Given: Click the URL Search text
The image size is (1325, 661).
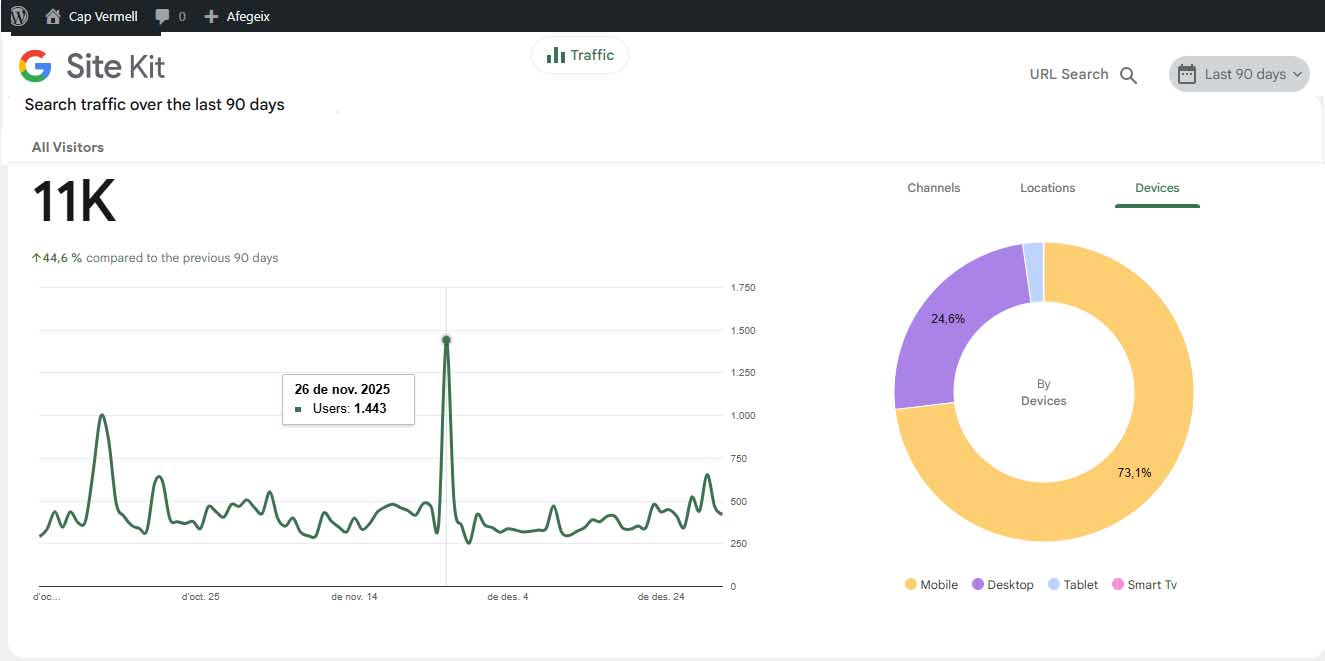Looking at the screenshot, I should tap(1068, 74).
